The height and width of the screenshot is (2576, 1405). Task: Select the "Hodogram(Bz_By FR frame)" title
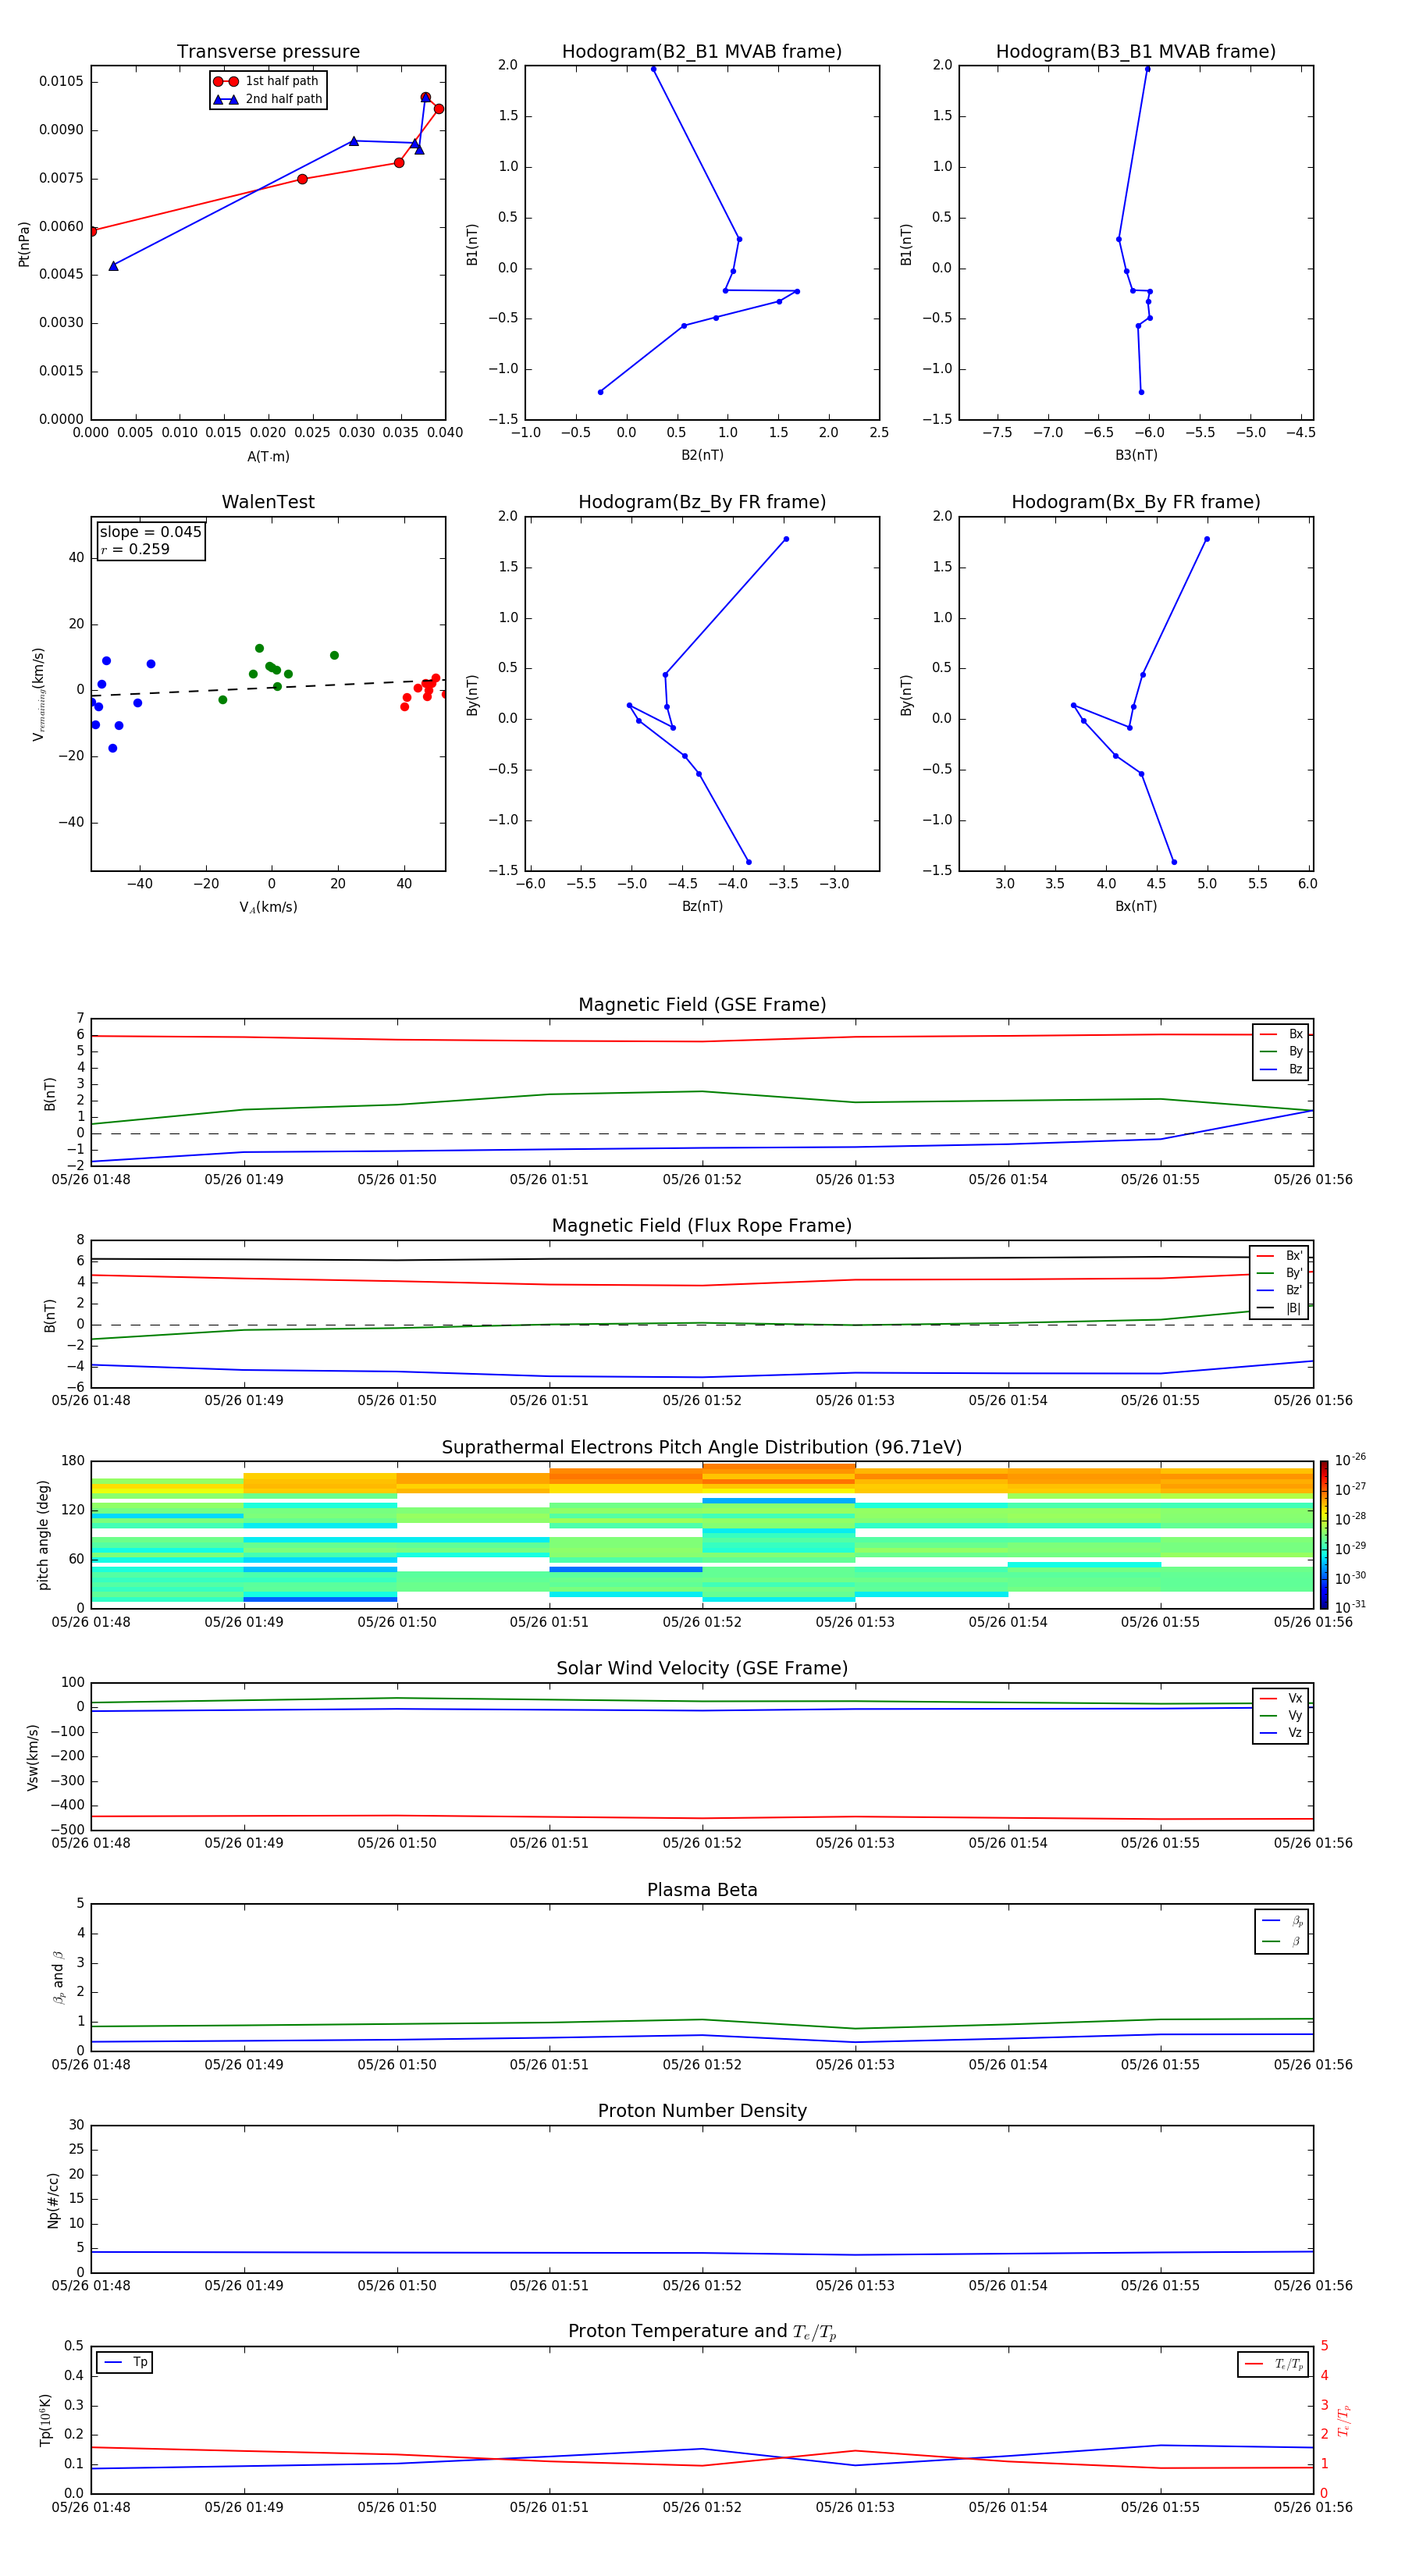coord(702,502)
